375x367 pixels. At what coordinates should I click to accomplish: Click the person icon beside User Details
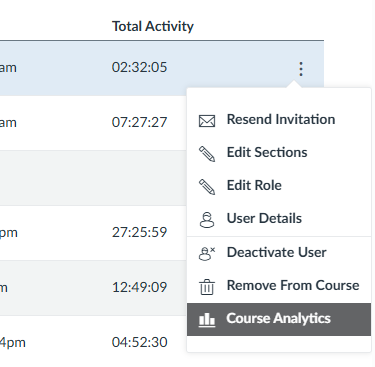pos(207,220)
